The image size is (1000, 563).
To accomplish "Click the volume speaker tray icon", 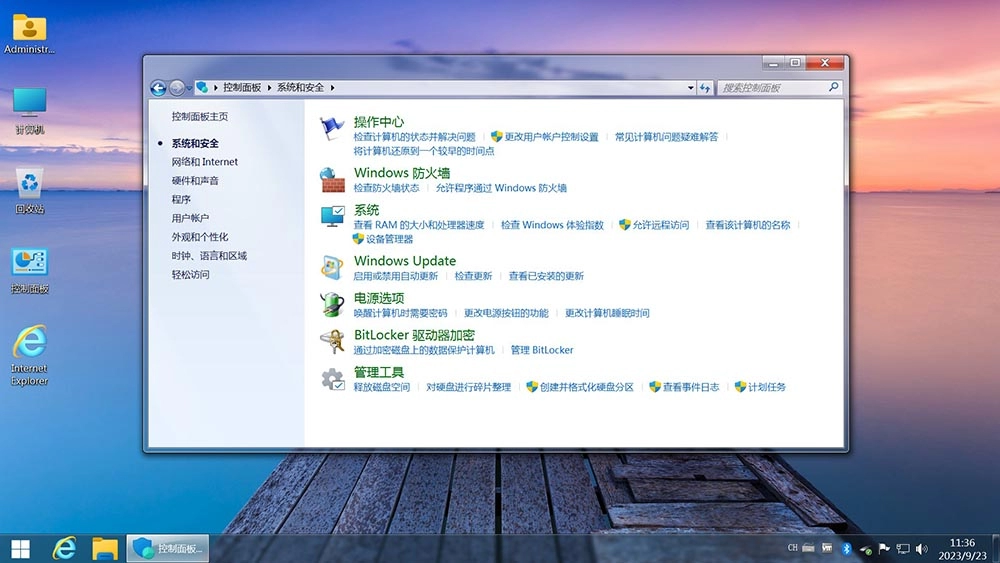I will (x=922, y=548).
